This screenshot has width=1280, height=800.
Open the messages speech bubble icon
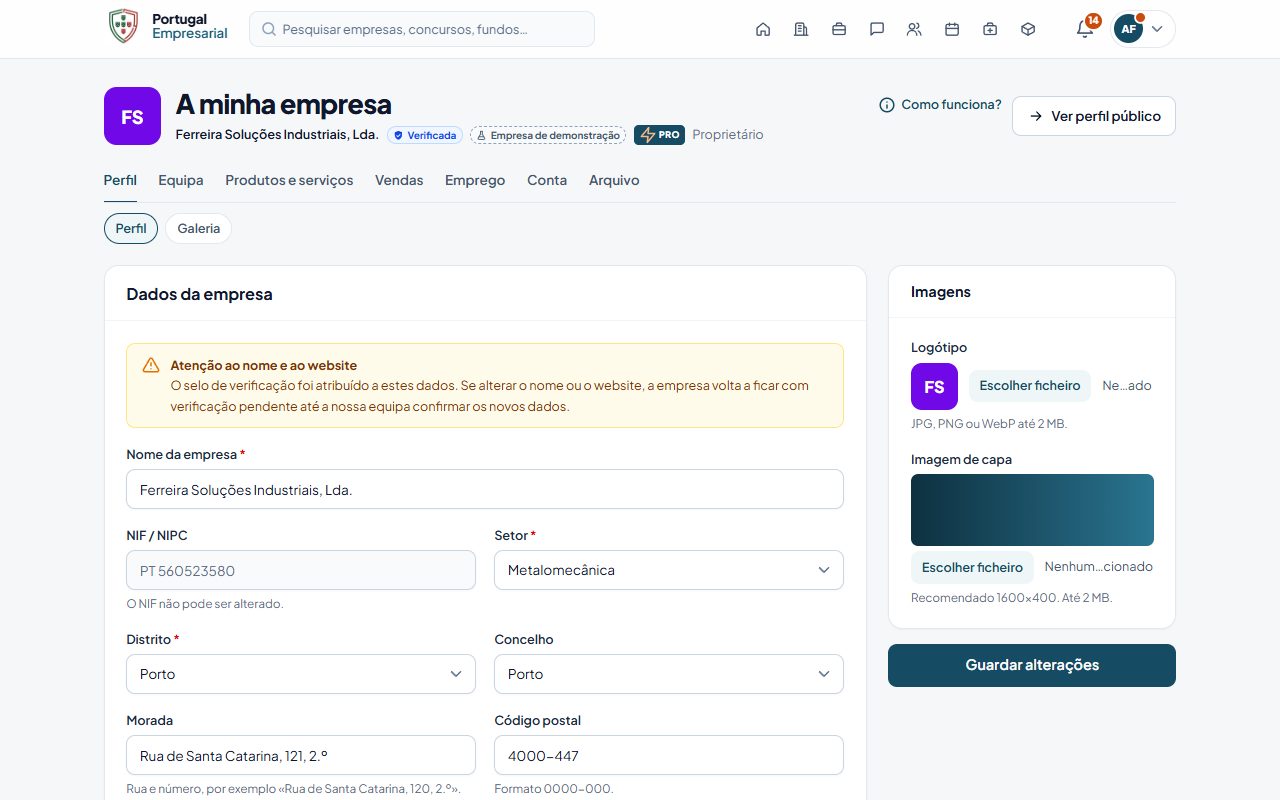coord(877,29)
